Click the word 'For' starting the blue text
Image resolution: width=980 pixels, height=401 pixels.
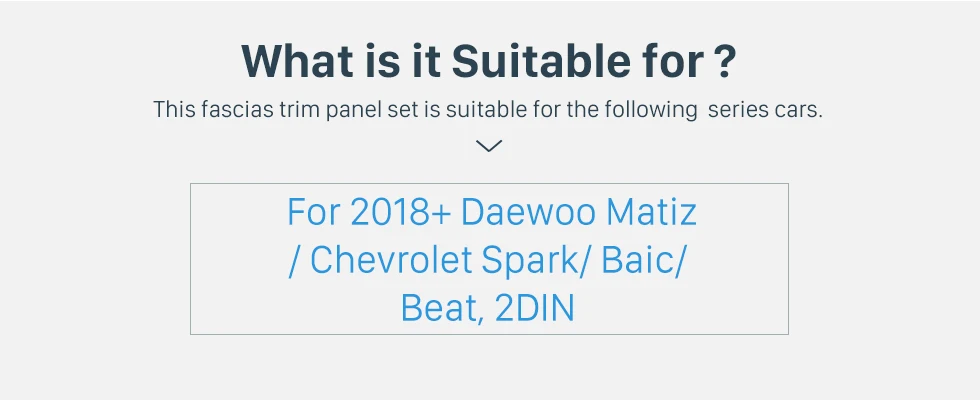tap(312, 212)
